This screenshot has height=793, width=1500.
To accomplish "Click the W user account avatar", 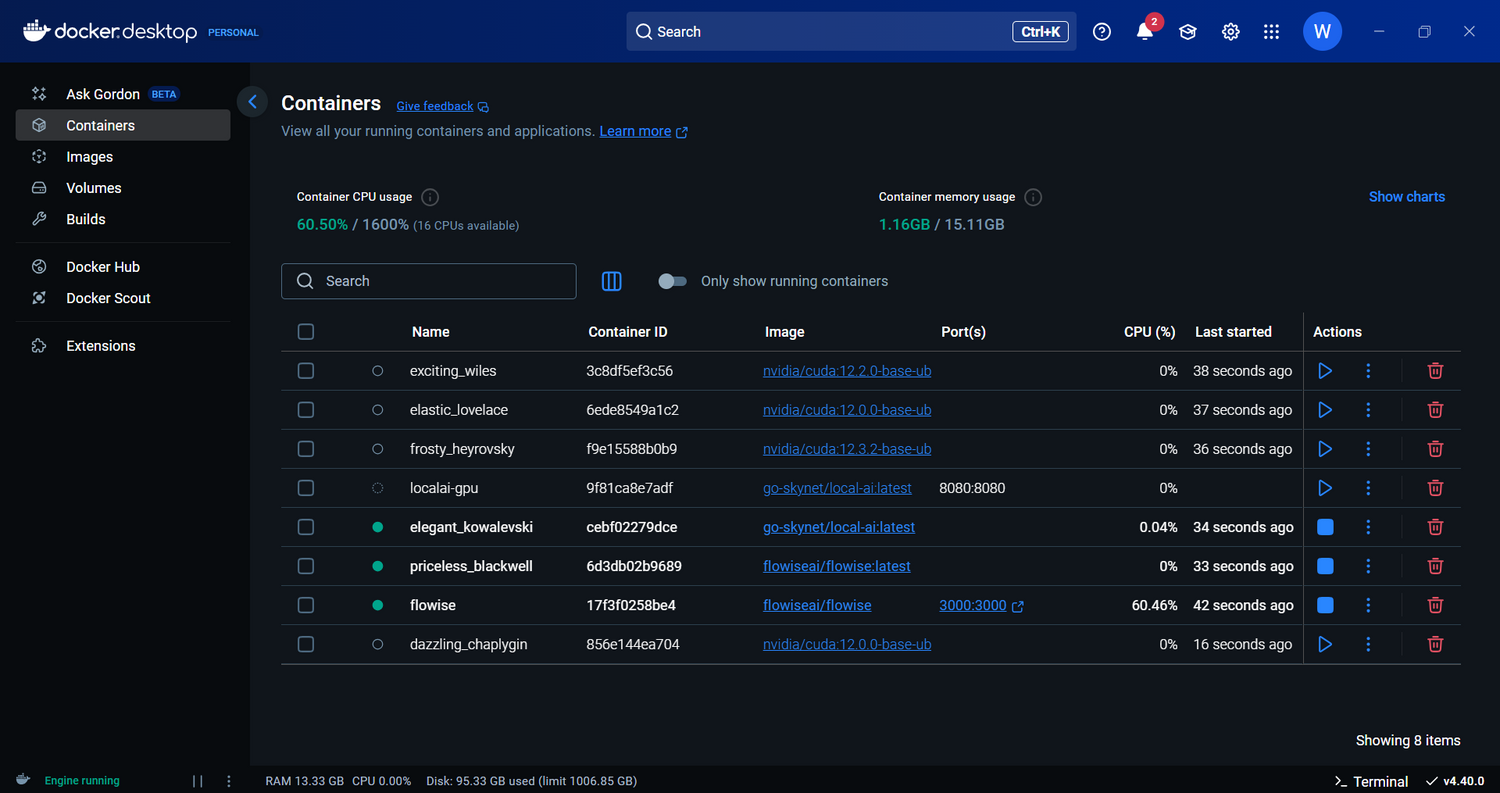I will (x=1322, y=32).
